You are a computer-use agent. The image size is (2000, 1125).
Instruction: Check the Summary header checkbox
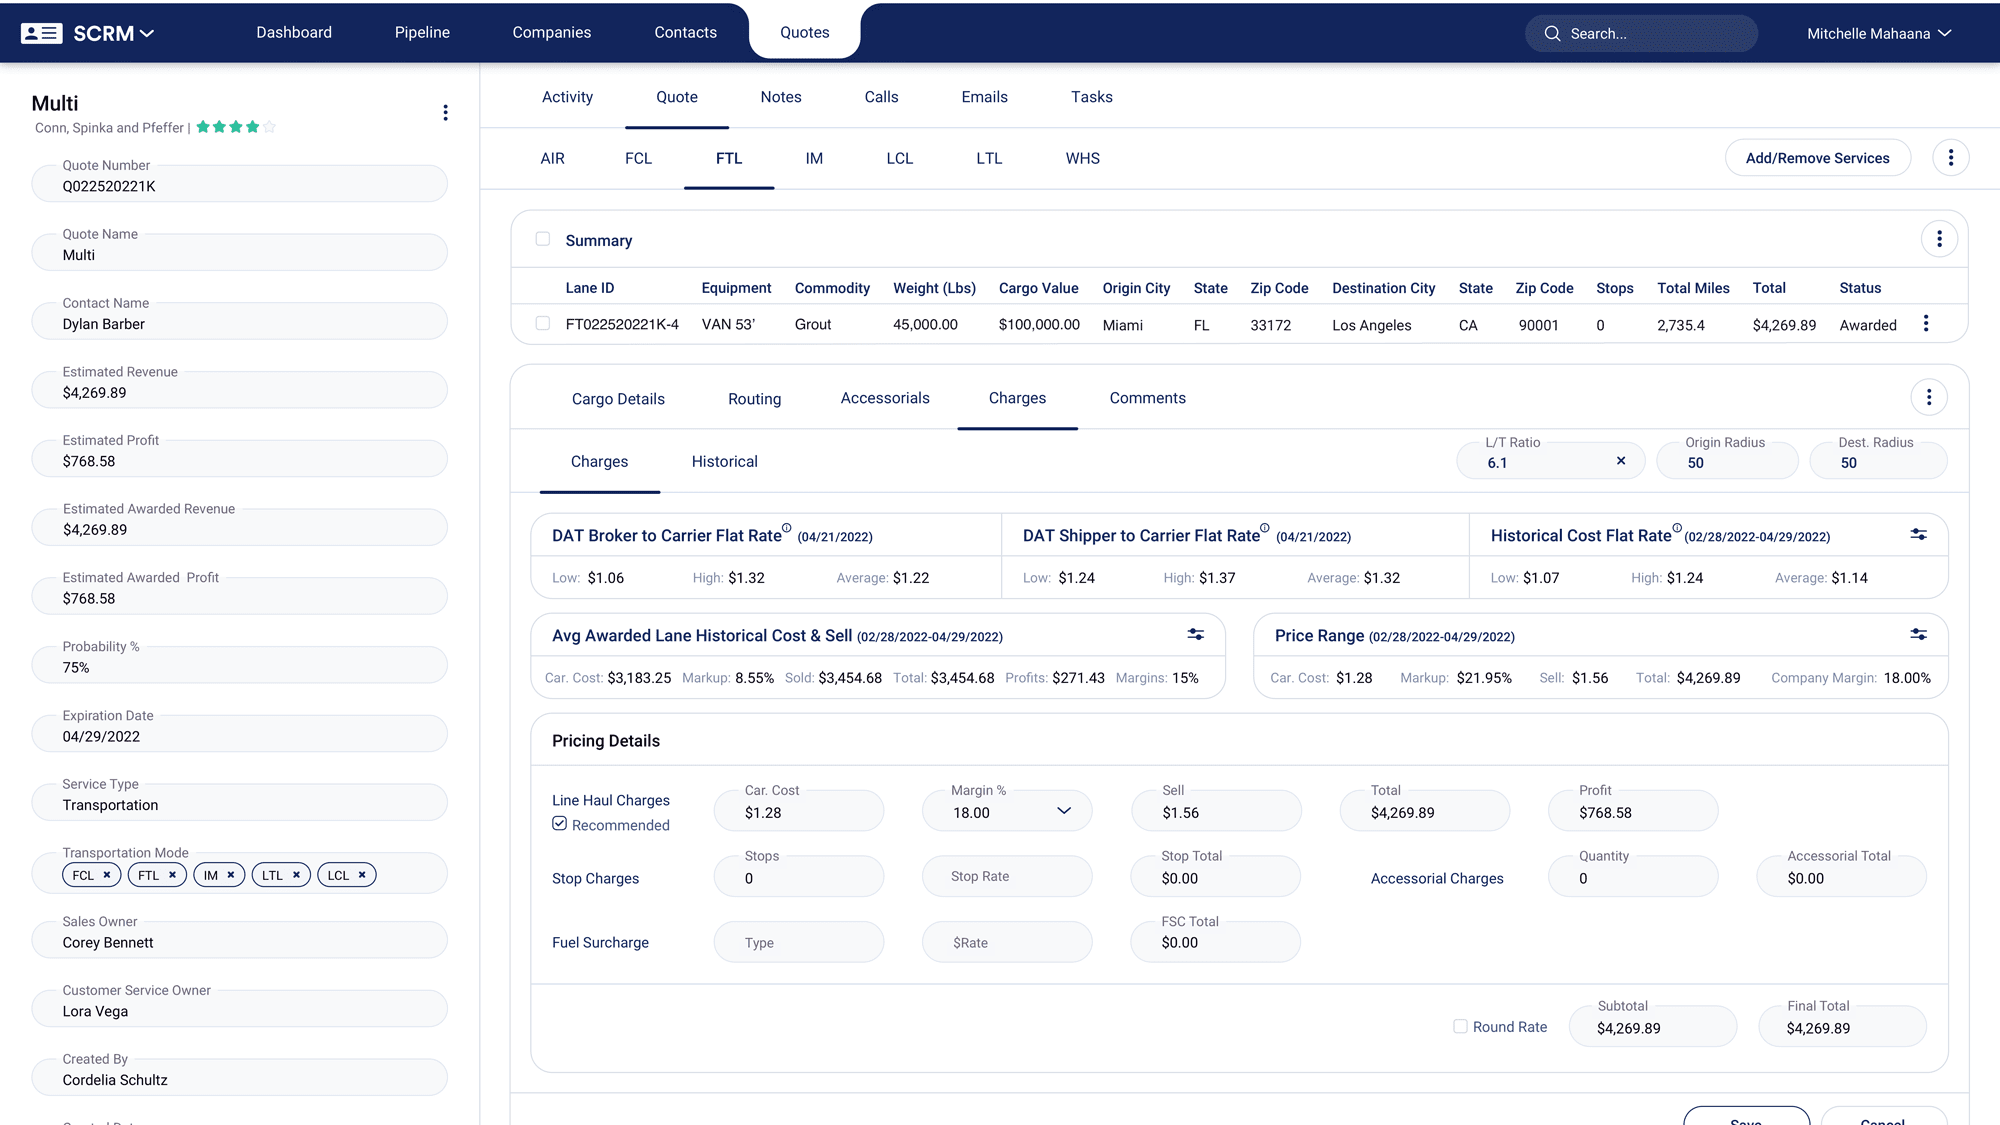click(543, 239)
